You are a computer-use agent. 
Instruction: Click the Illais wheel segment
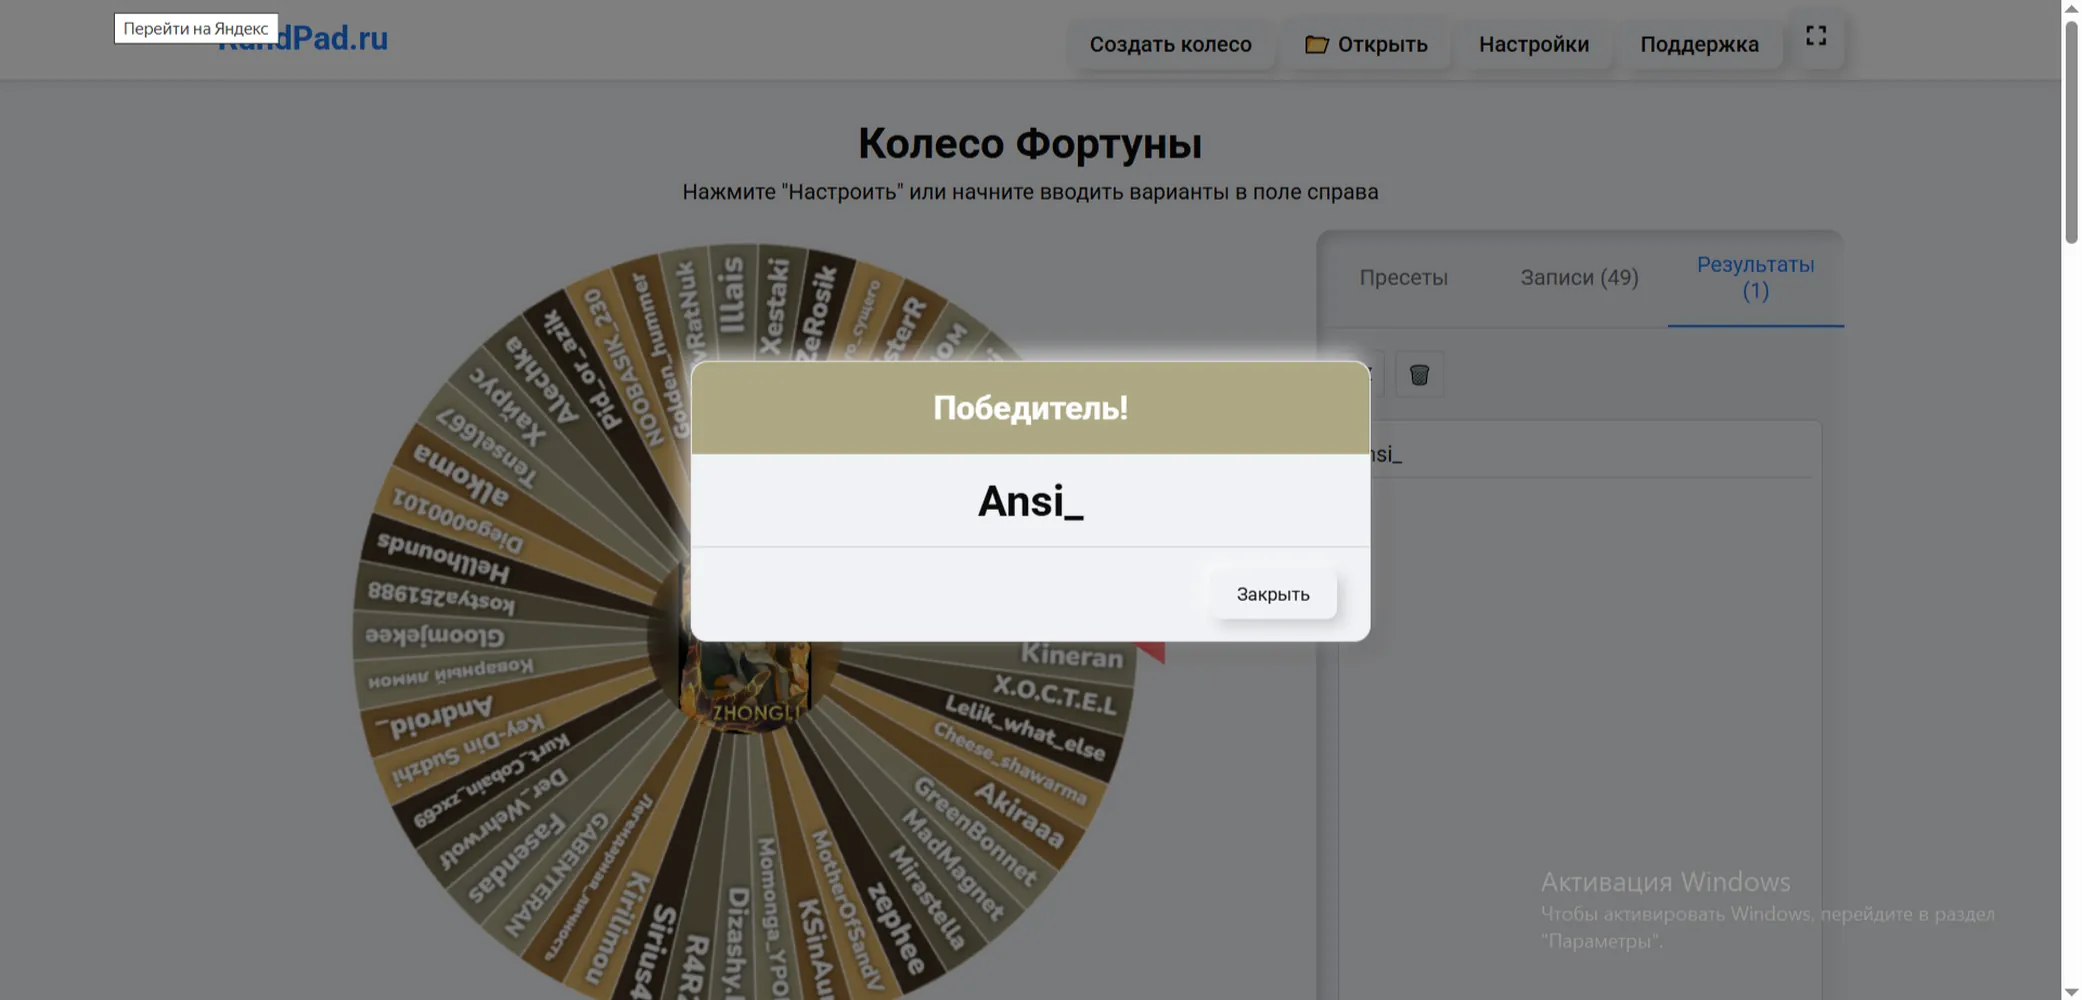point(732,295)
